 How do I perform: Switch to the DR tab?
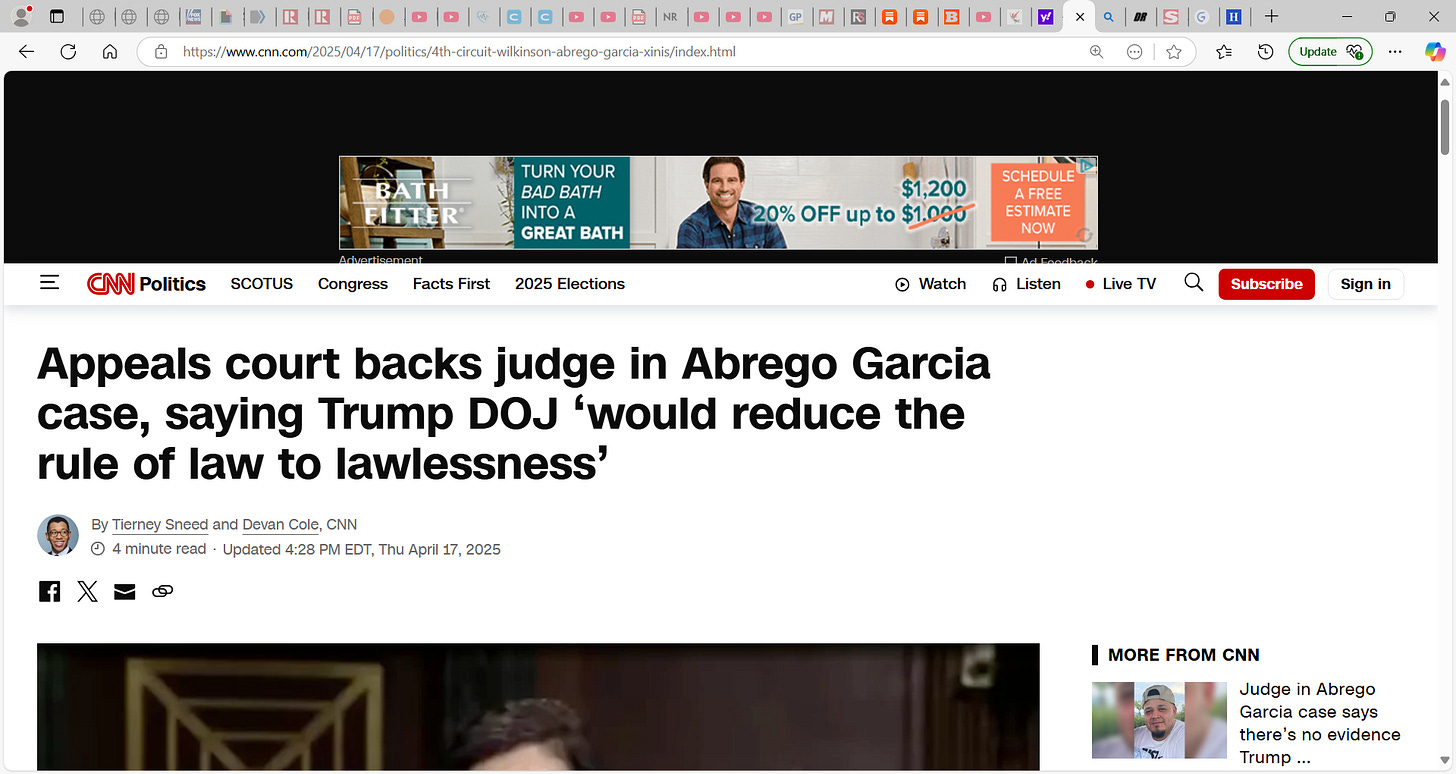[1139, 17]
